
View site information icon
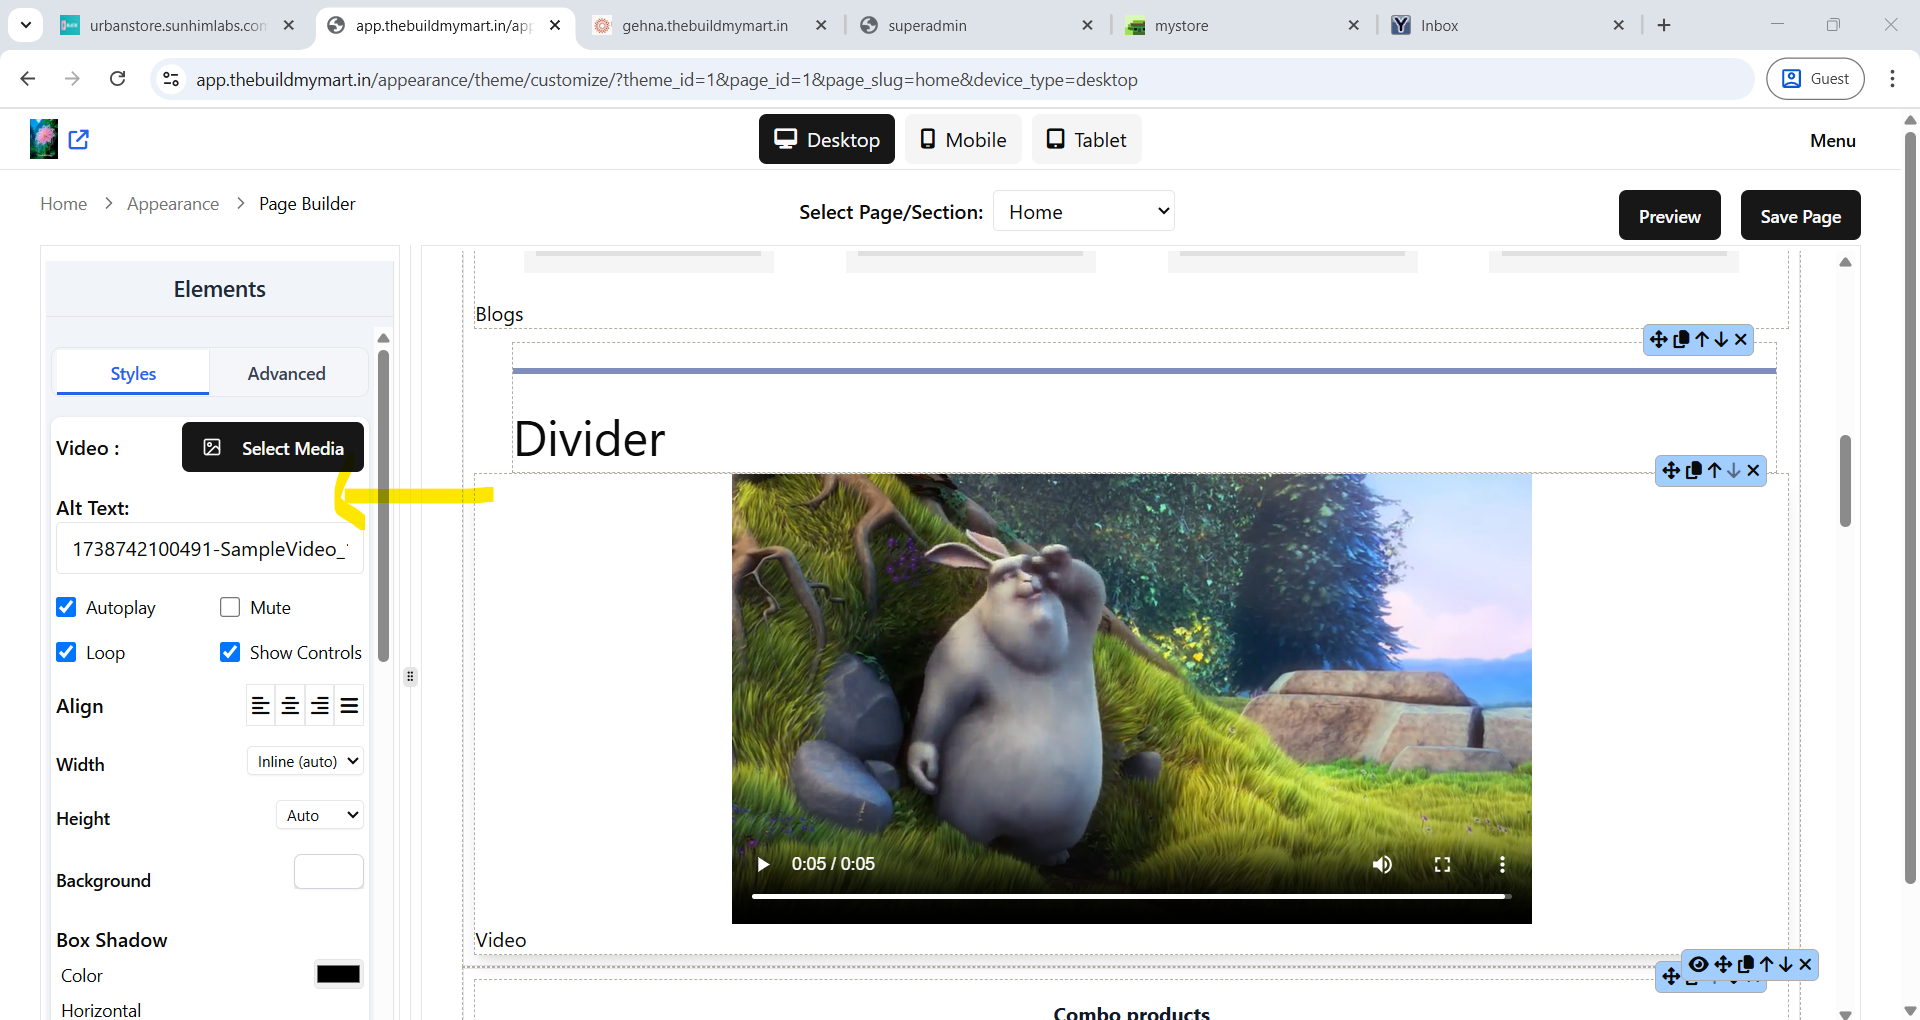[171, 79]
